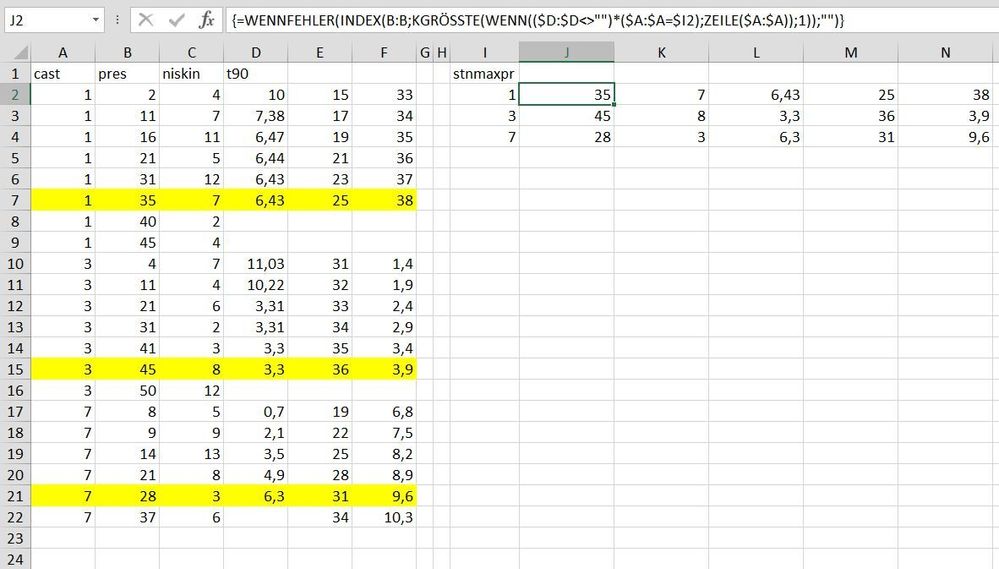The height and width of the screenshot is (569, 999).
Task: Click cell F22 with value 10,3
Action: [x=384, y=517]
